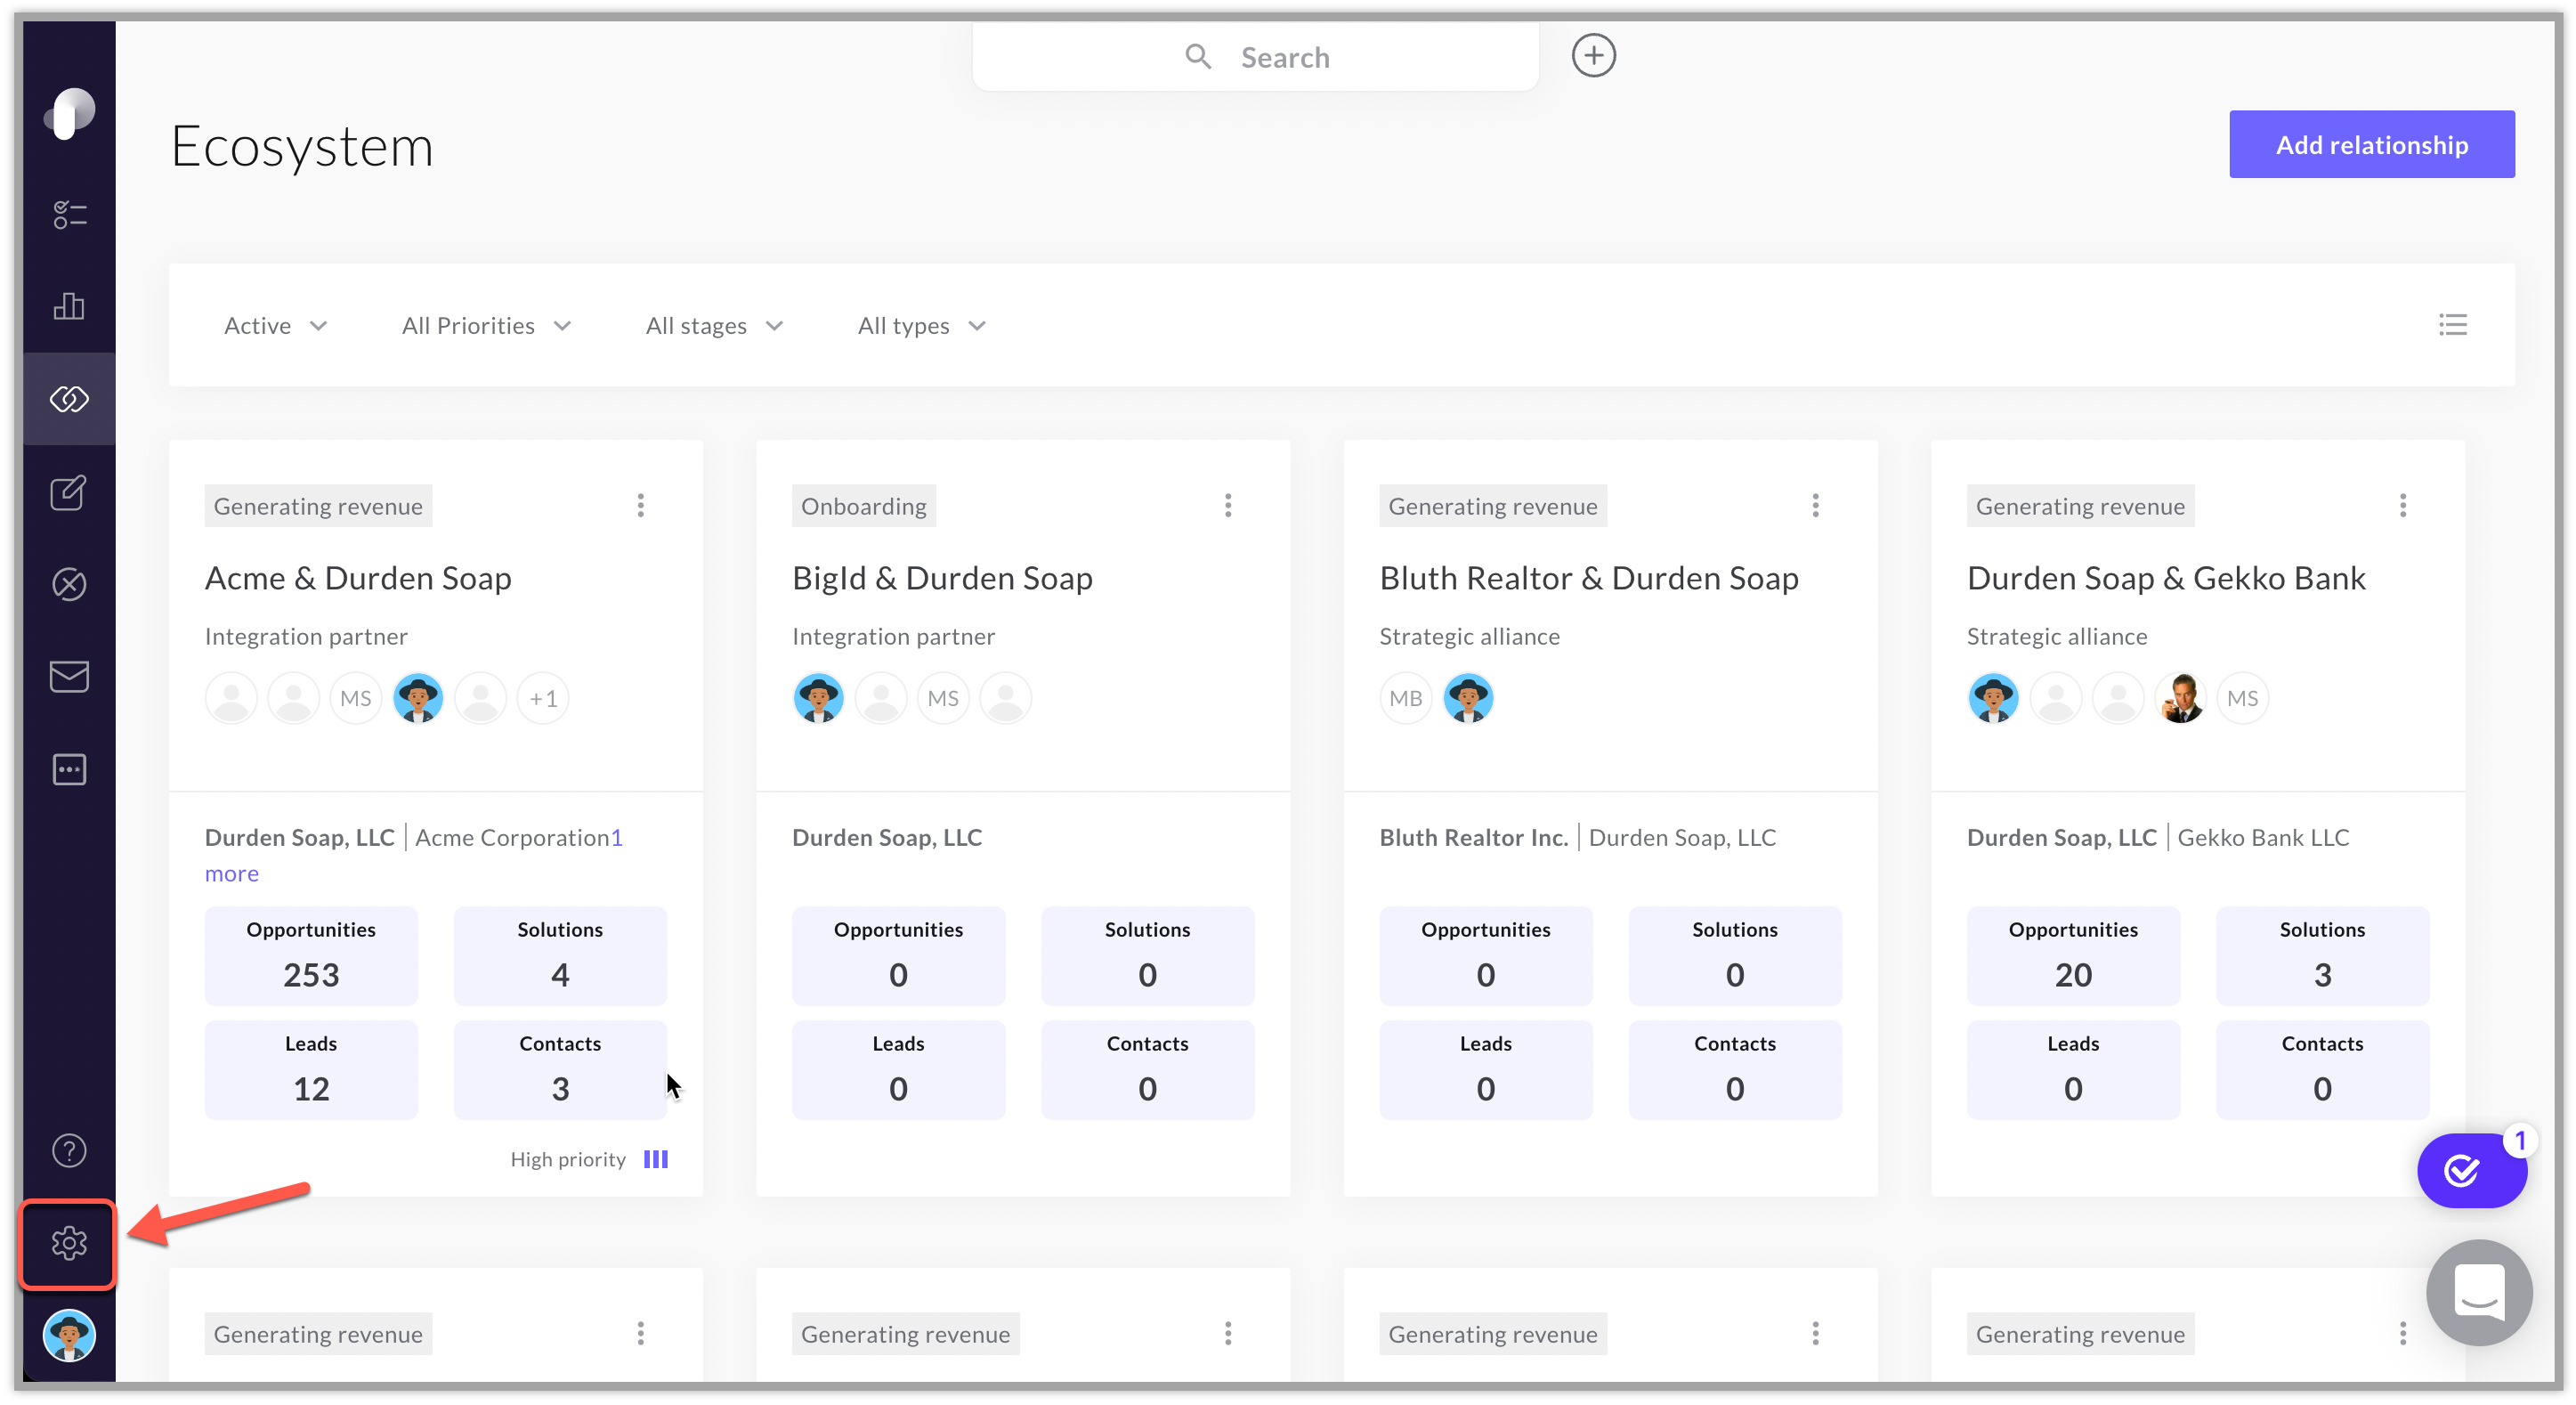Click the suited man avatar on Gekko Bank card
The width and height of the screenshot is (2576, 1405).
(x=2181, y=698)
